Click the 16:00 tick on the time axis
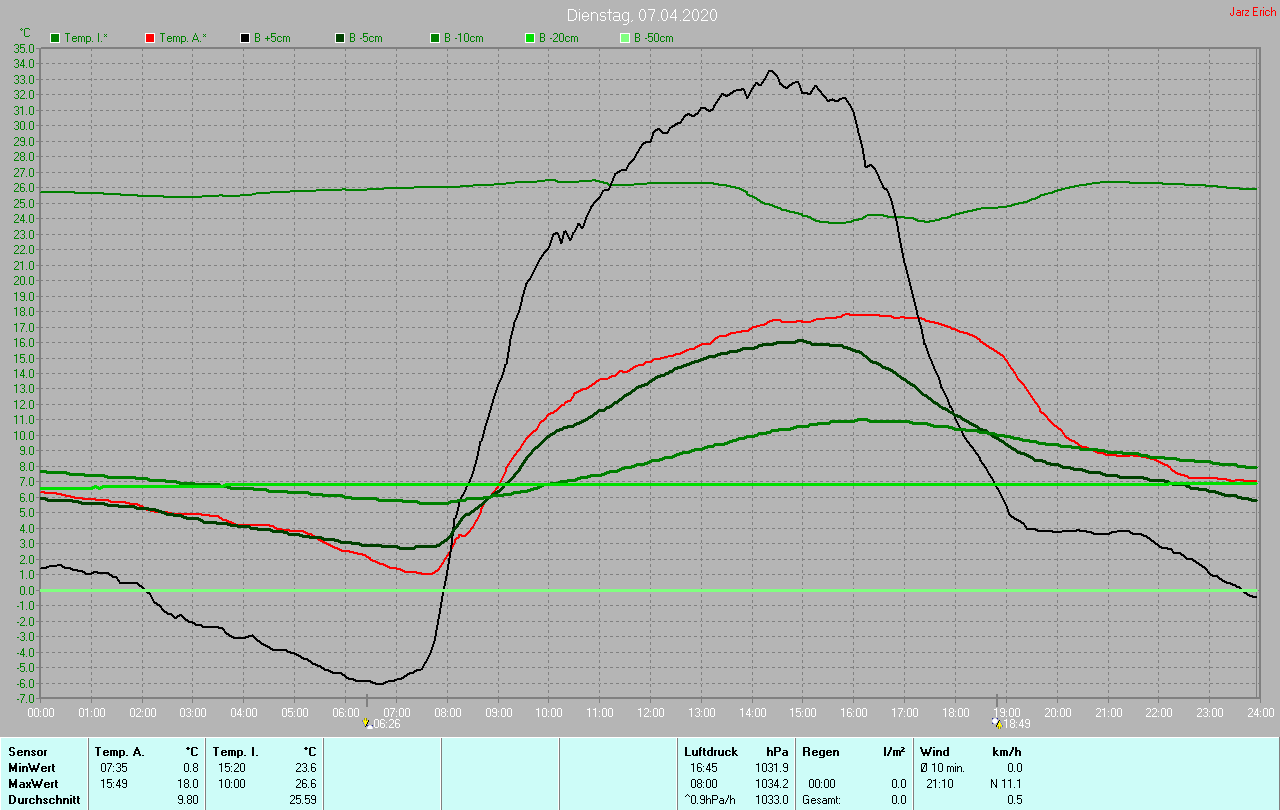1280x810 pixels. pyautogui.click(x=853, y=712)
